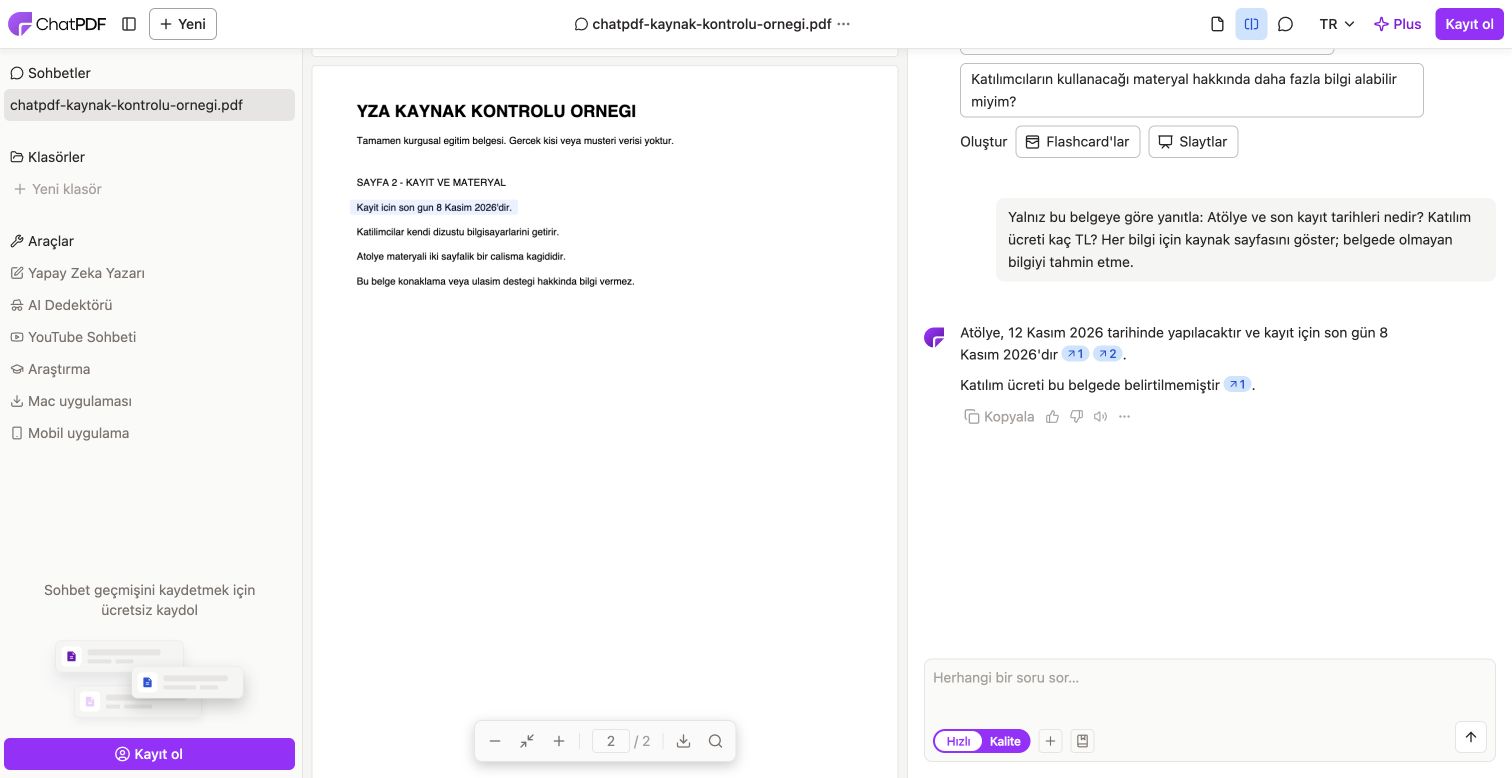1512x778 pixels.
Task: Send the message with the up-arrow button
Action: click(1470, 737)
